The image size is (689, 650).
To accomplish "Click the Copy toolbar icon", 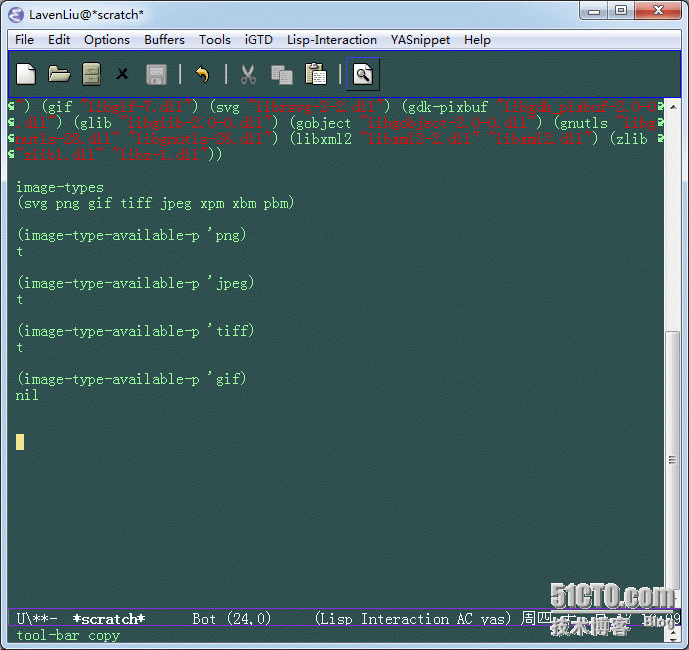I will pyautogui.click(x=282, y=75).
